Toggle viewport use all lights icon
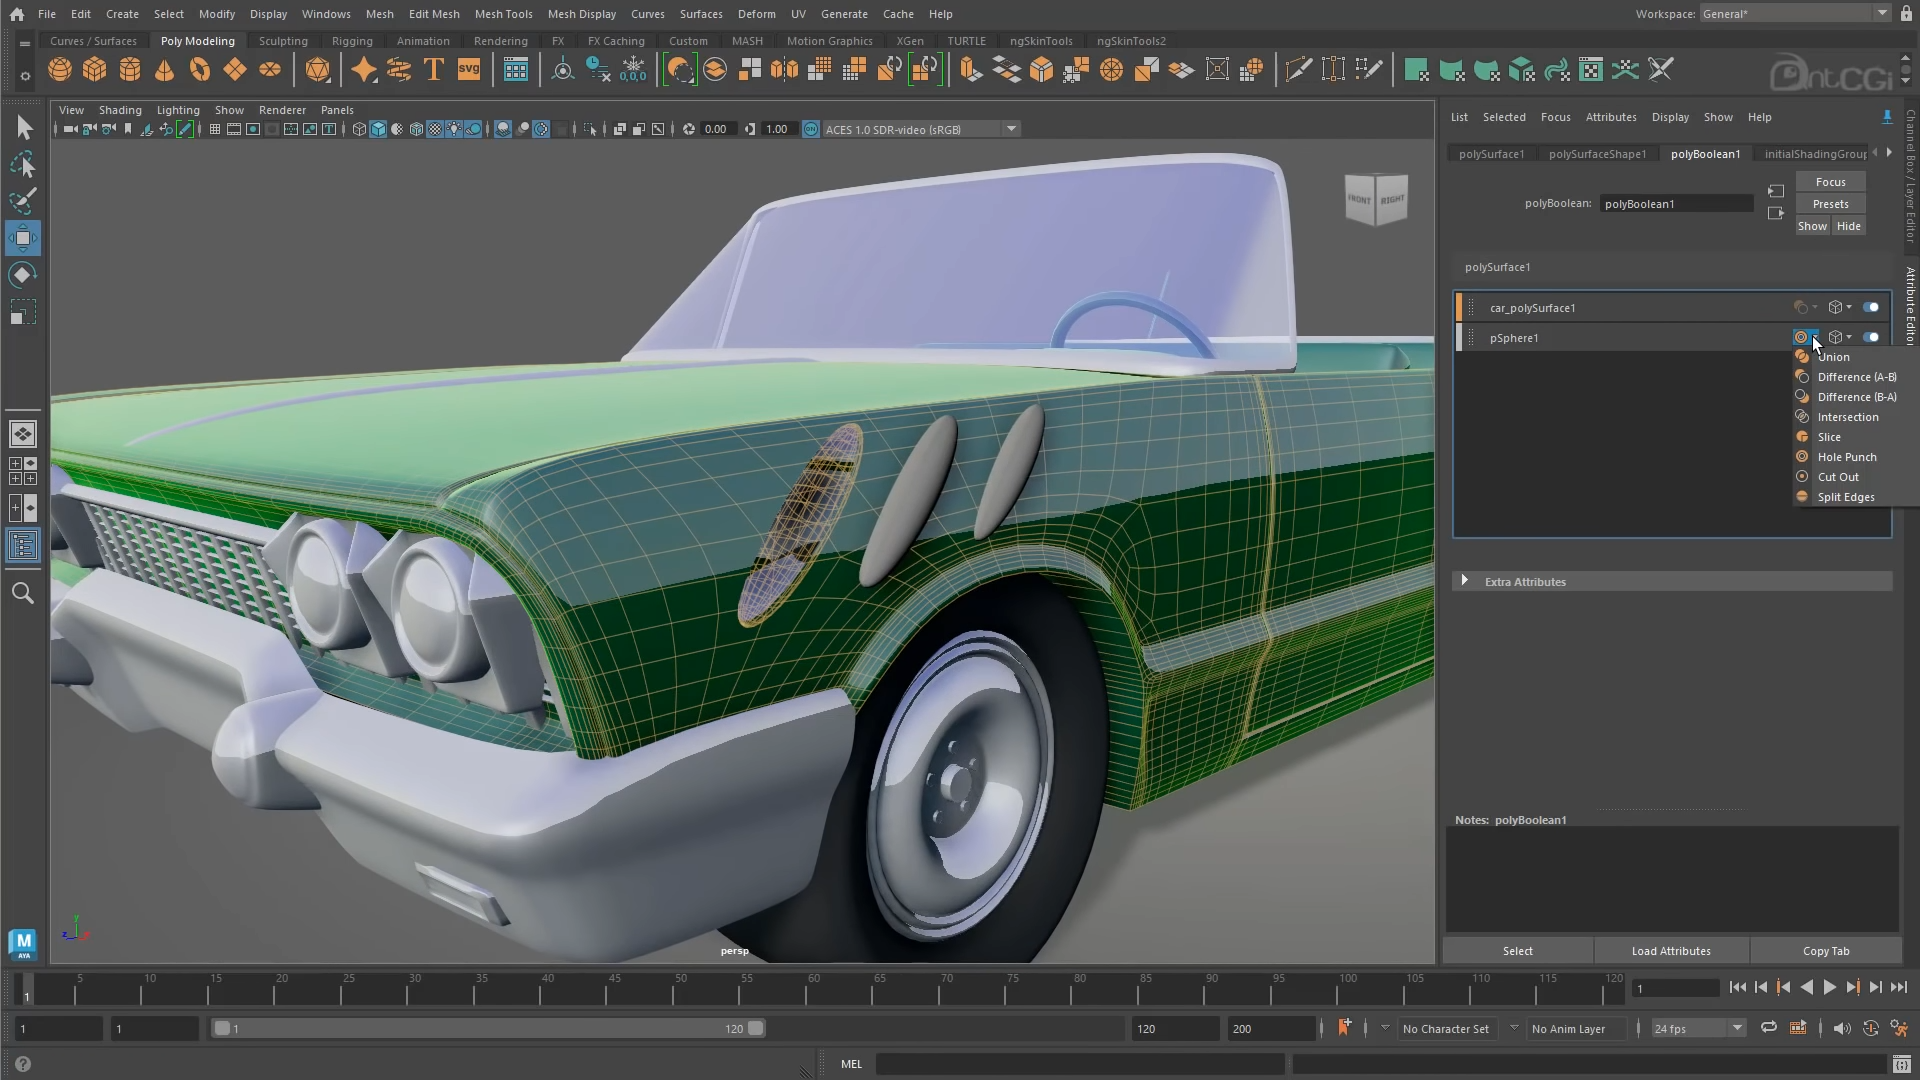Viewport: 1920px width, 1080px height. (454, 129)
